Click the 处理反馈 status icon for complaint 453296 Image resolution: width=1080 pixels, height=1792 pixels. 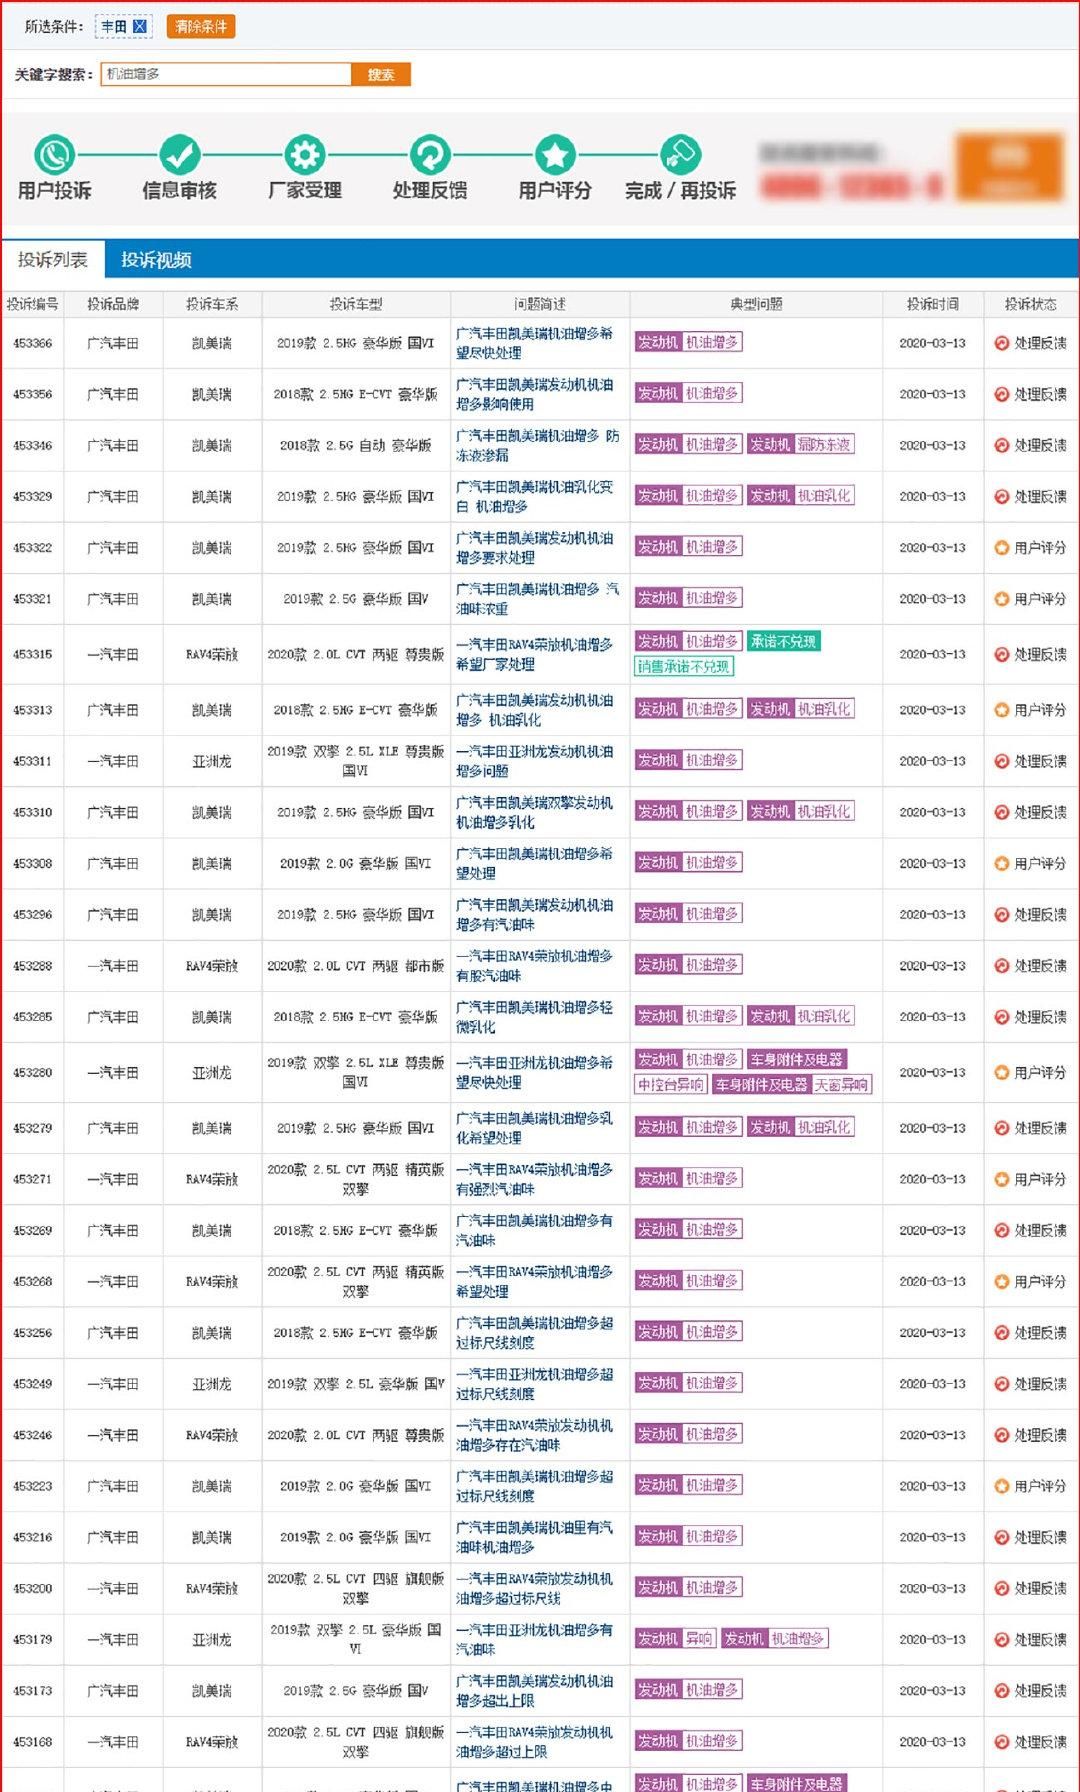[x=1001, y=914]
